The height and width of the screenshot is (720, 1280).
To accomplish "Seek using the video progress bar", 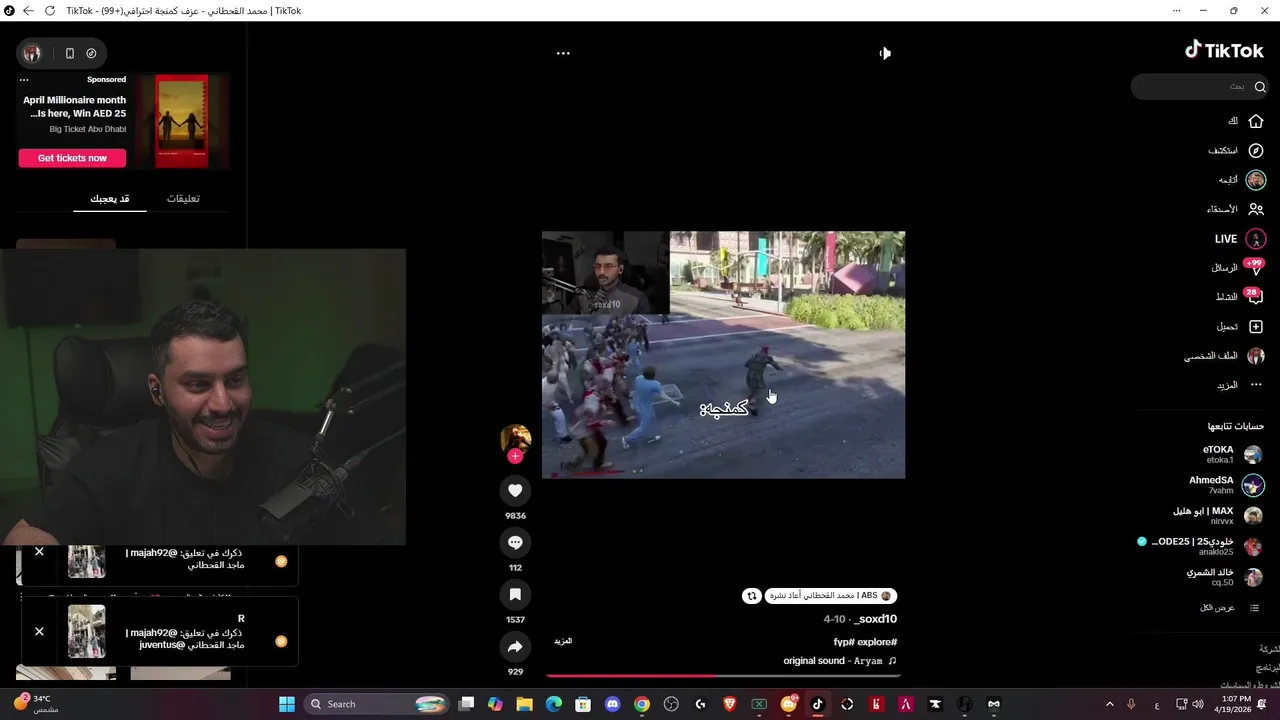I will (x=723, y=676).
